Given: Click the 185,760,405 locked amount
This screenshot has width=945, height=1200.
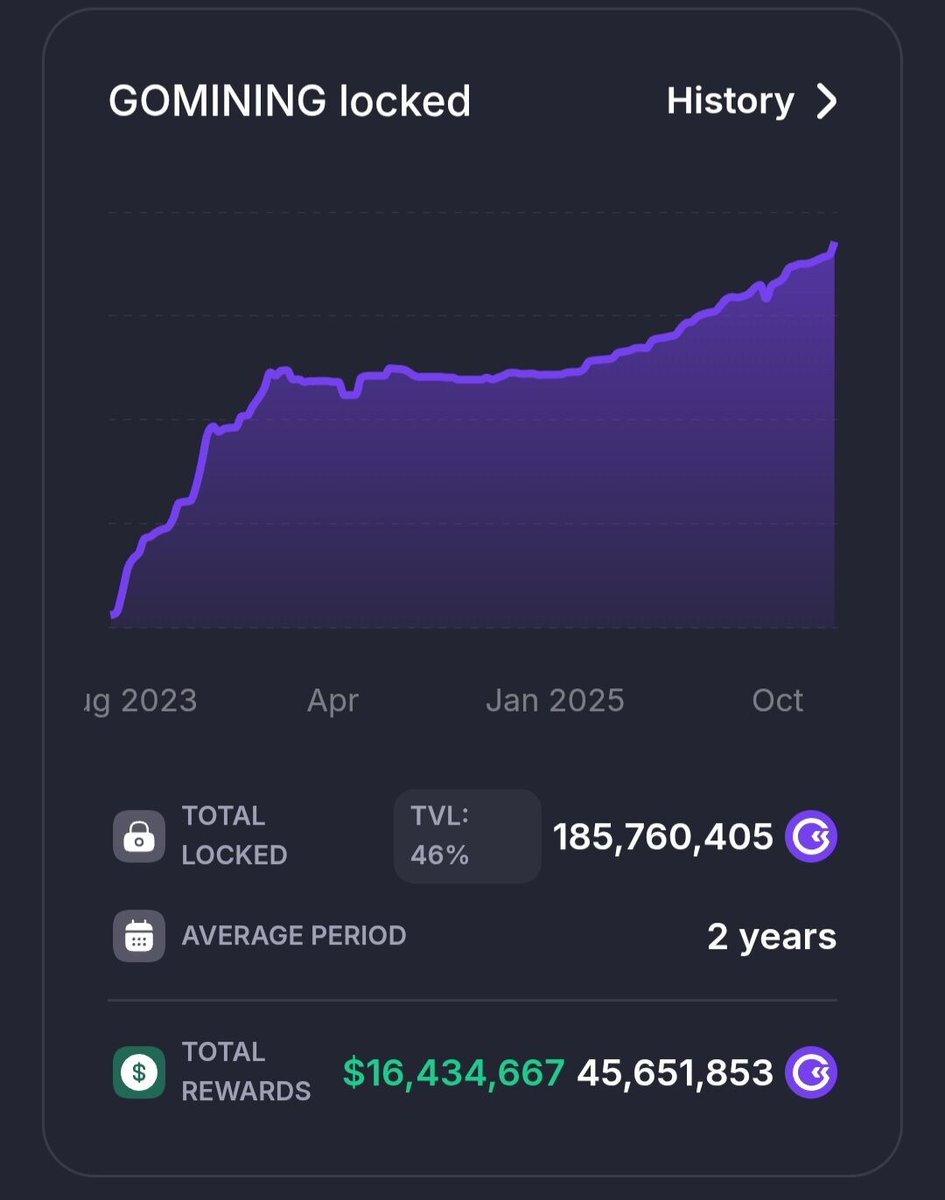Looking at the screenshot, I should click(x=663, y=837).
